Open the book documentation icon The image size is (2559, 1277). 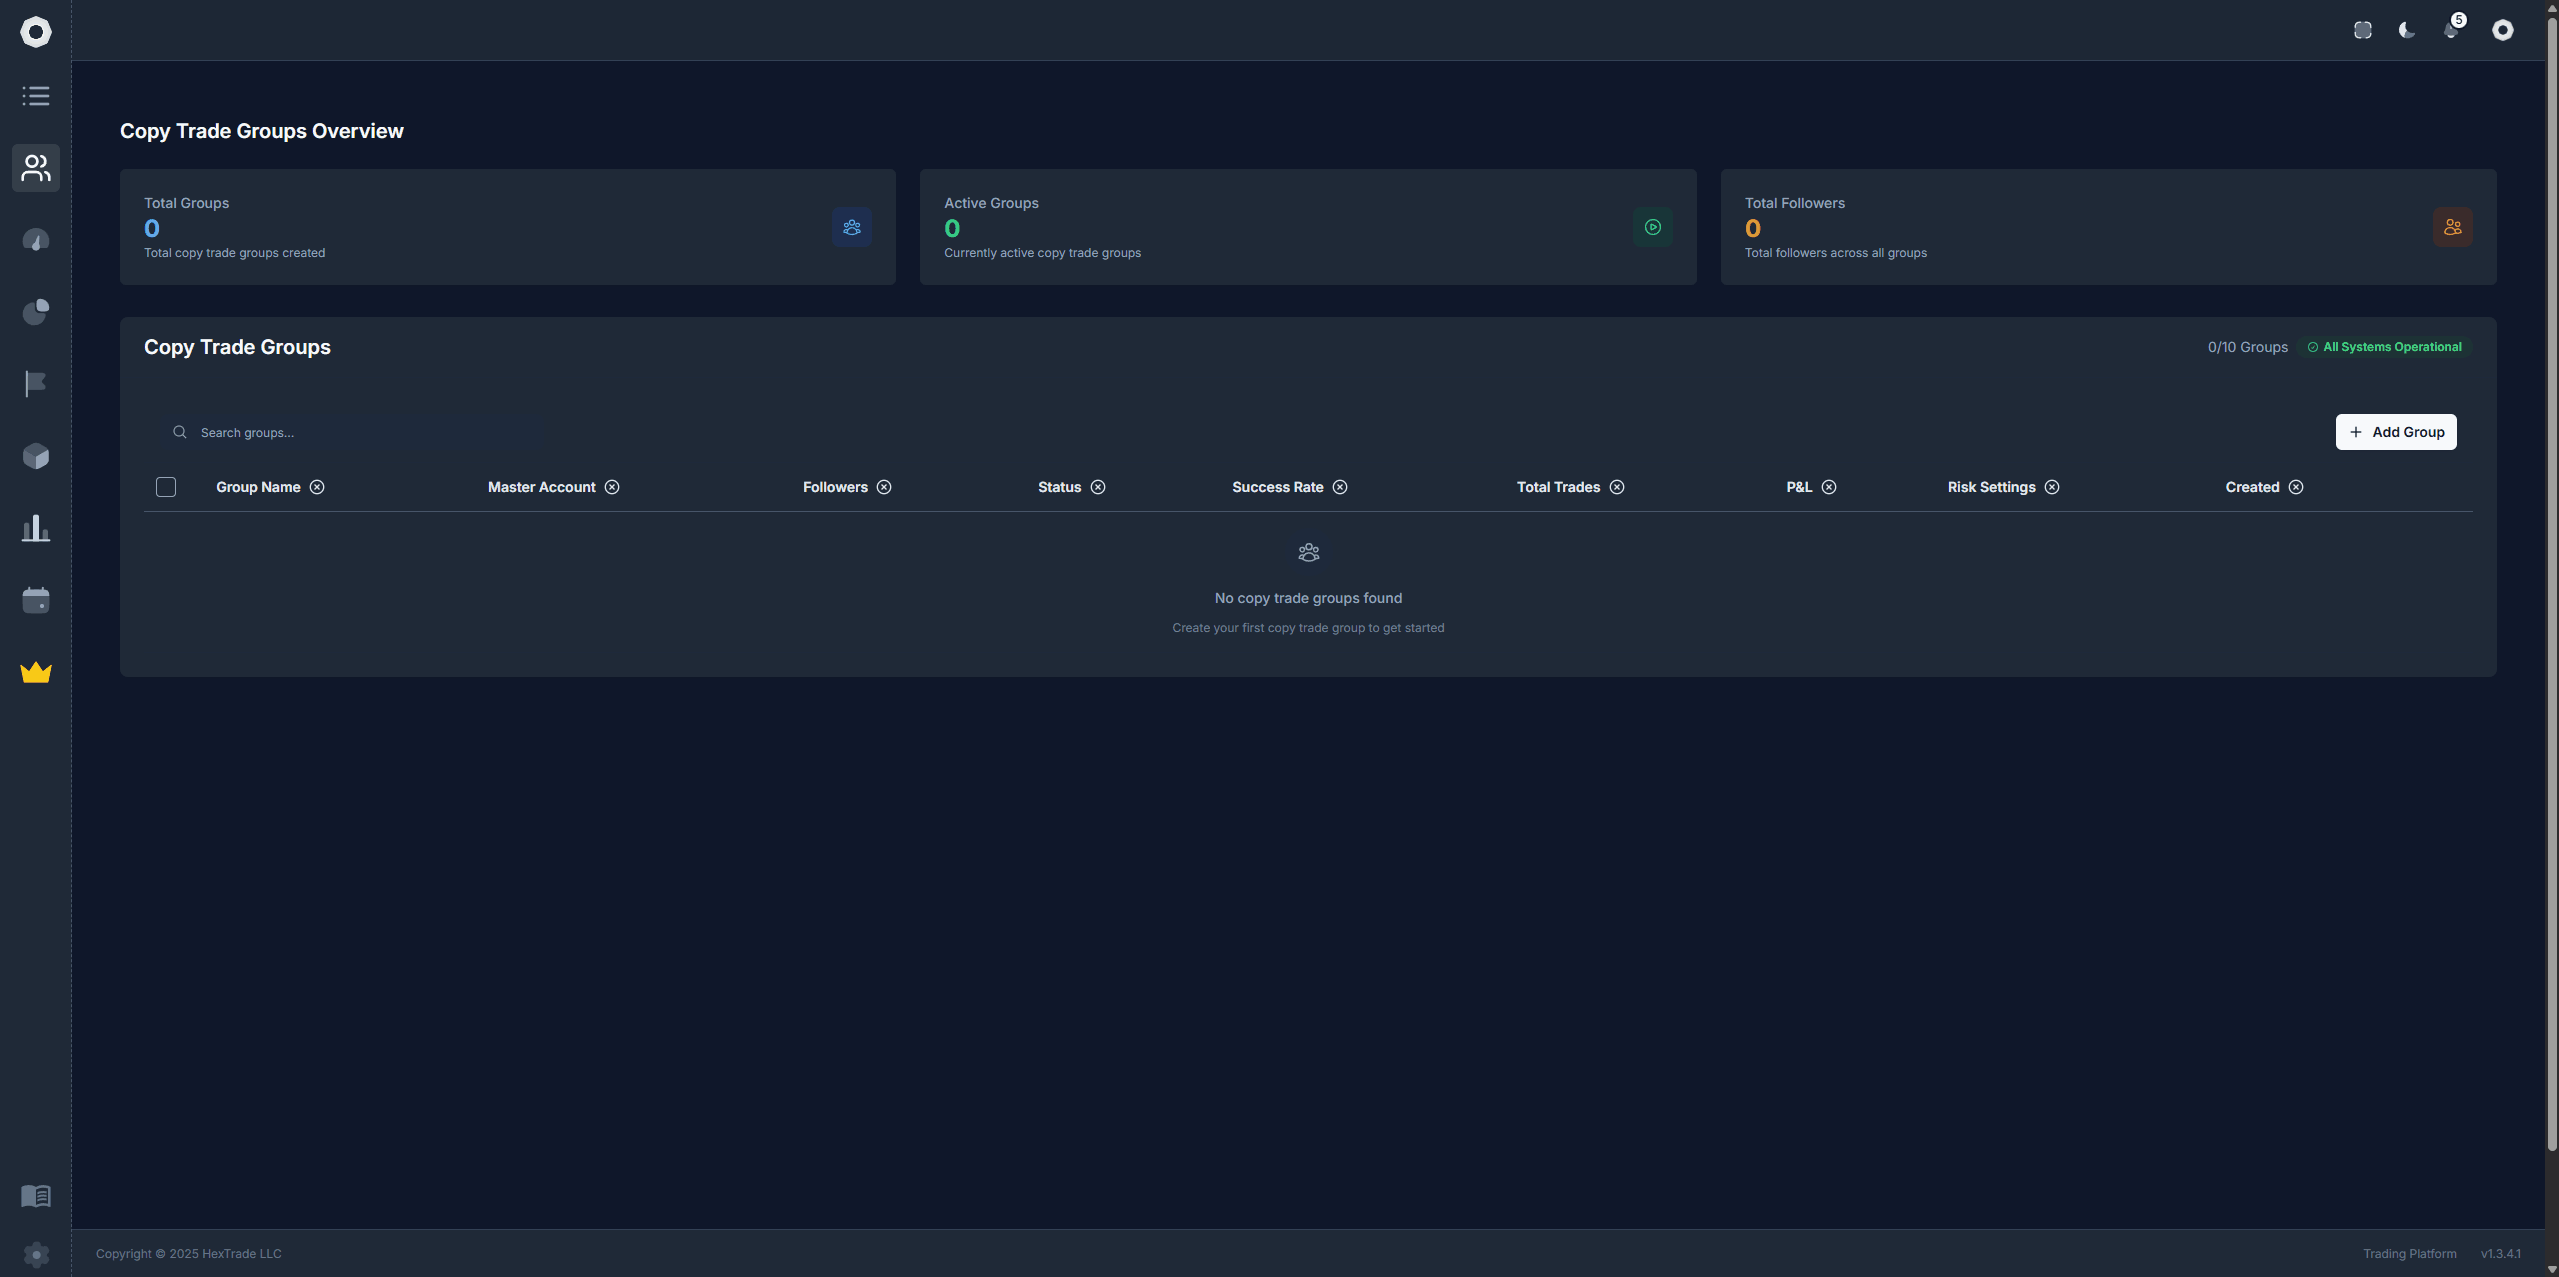[x=36, y=1196]
